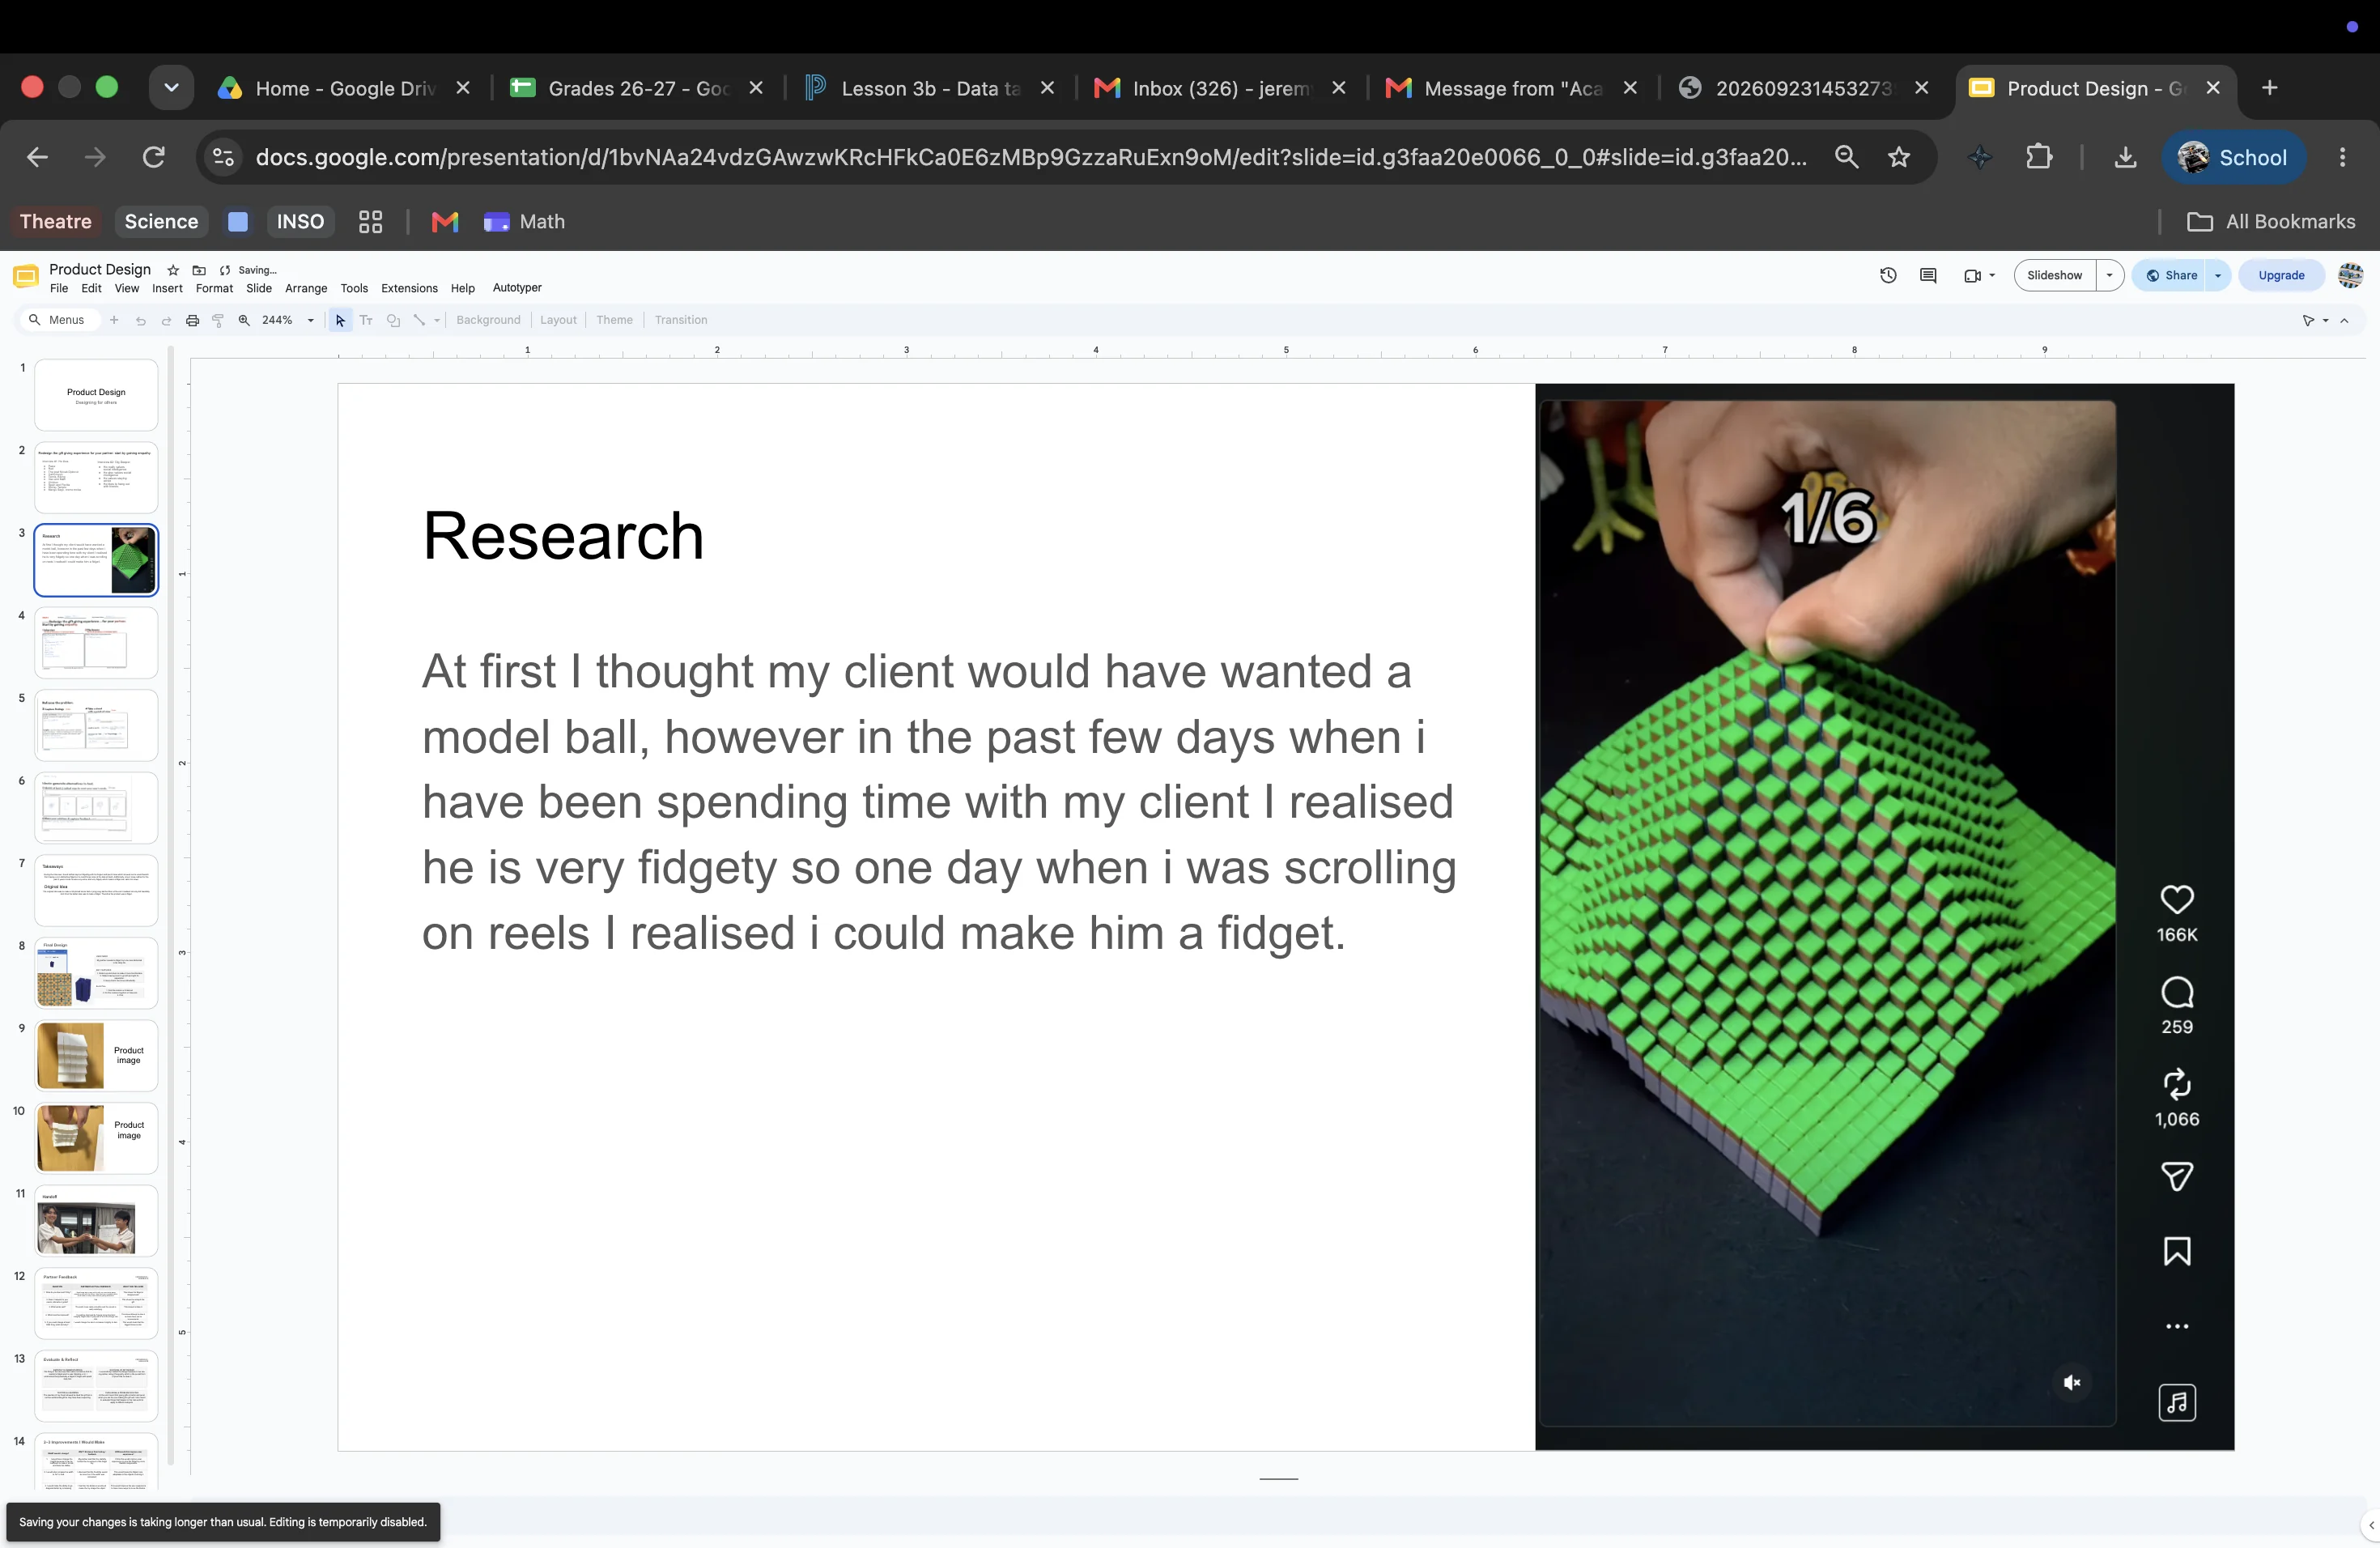The height and width of the screenshot is (1548, 2380).
Task: Select slide 9 Product image thumbnail
Action: [96, 1055]
